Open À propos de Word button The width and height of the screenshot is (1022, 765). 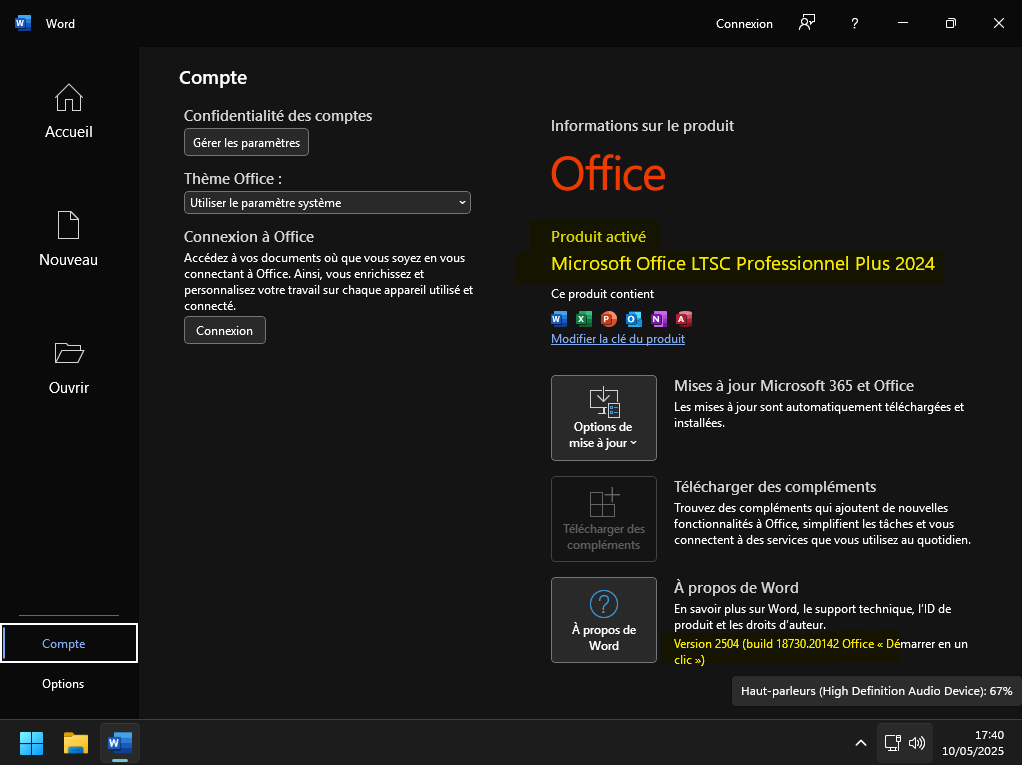tap(604, 620)
